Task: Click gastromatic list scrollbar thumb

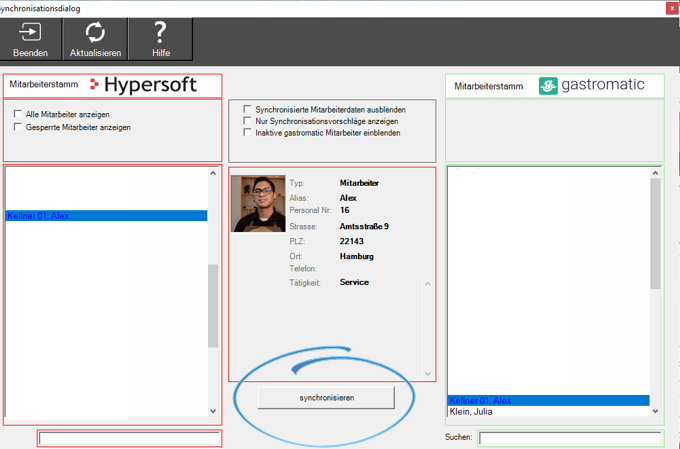Action: [655, 233]
